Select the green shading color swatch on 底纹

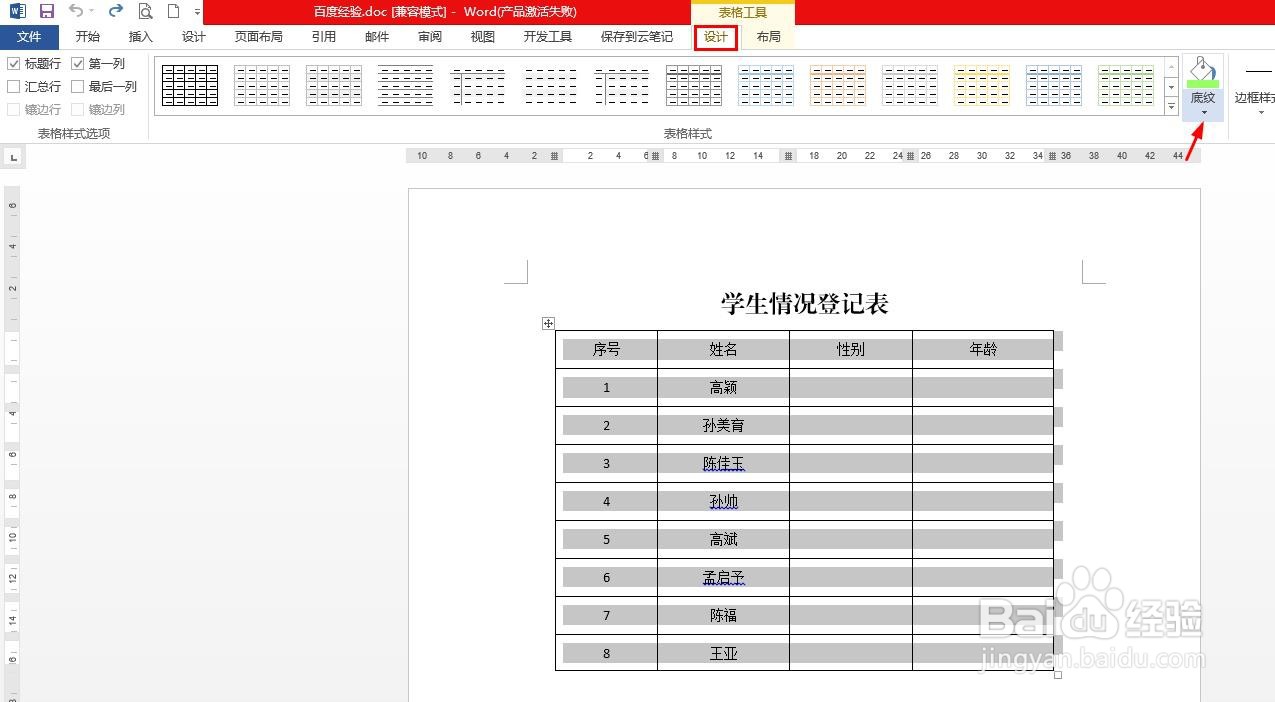1203,84
